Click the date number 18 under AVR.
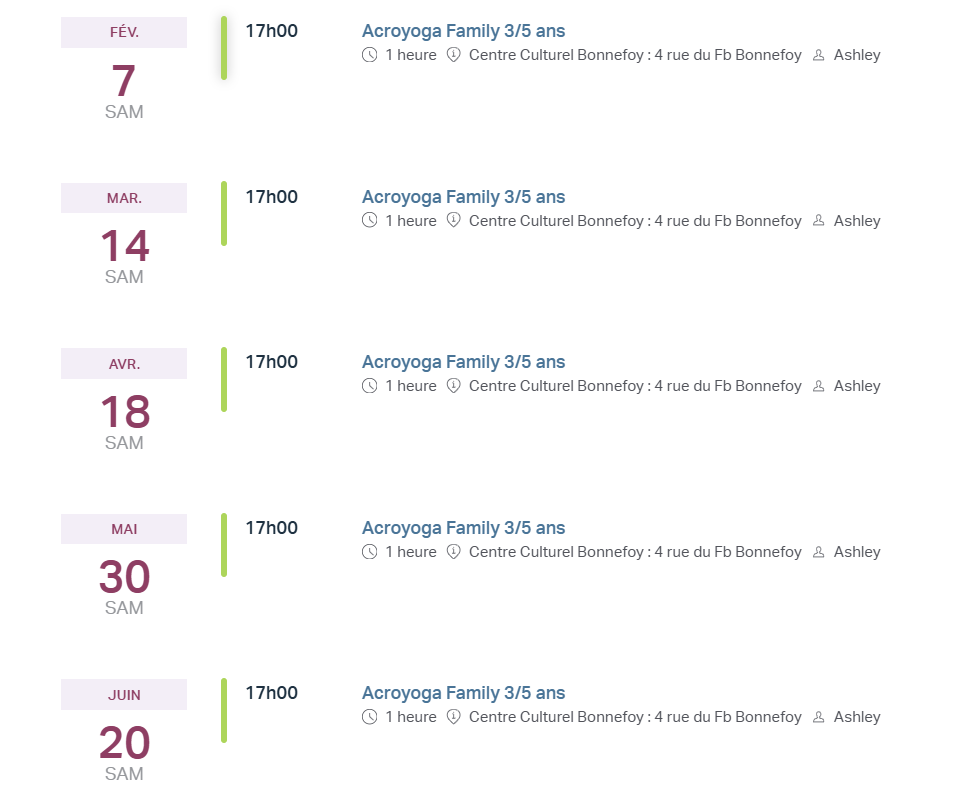Image resolution: width=963 pixels, height=794 pixels. [x=125, y=412]
